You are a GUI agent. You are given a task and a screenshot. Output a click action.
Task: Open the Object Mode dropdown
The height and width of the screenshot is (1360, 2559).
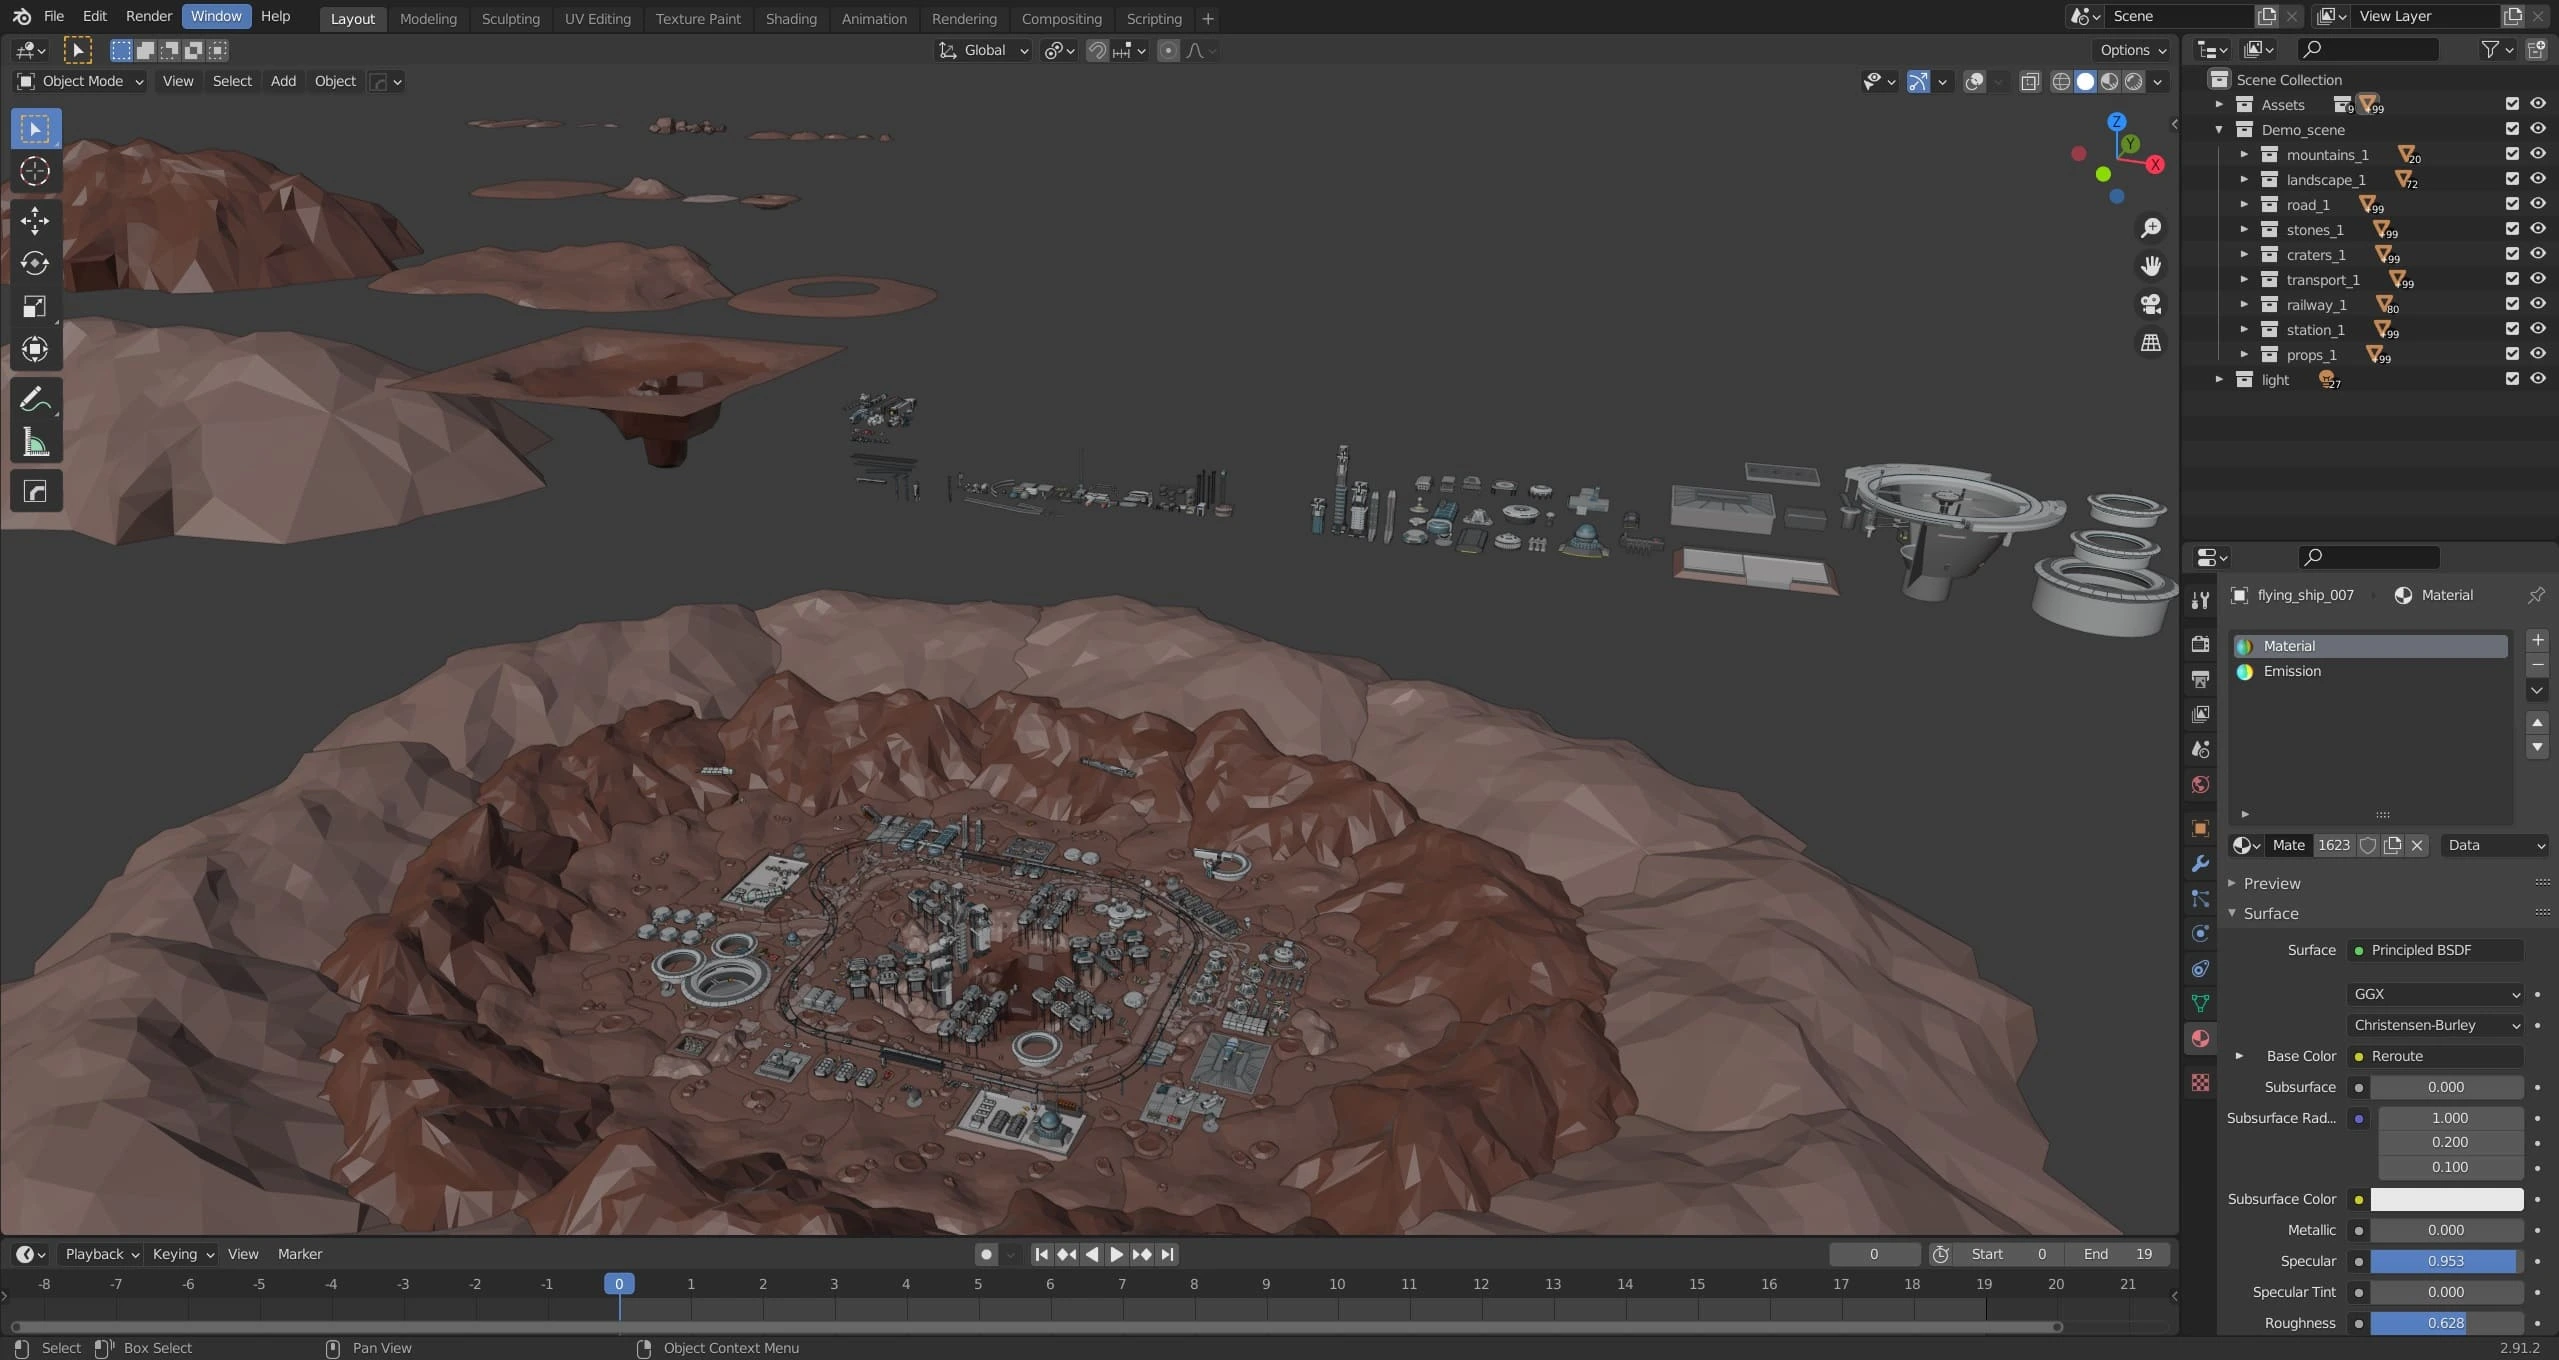point(82,82)
